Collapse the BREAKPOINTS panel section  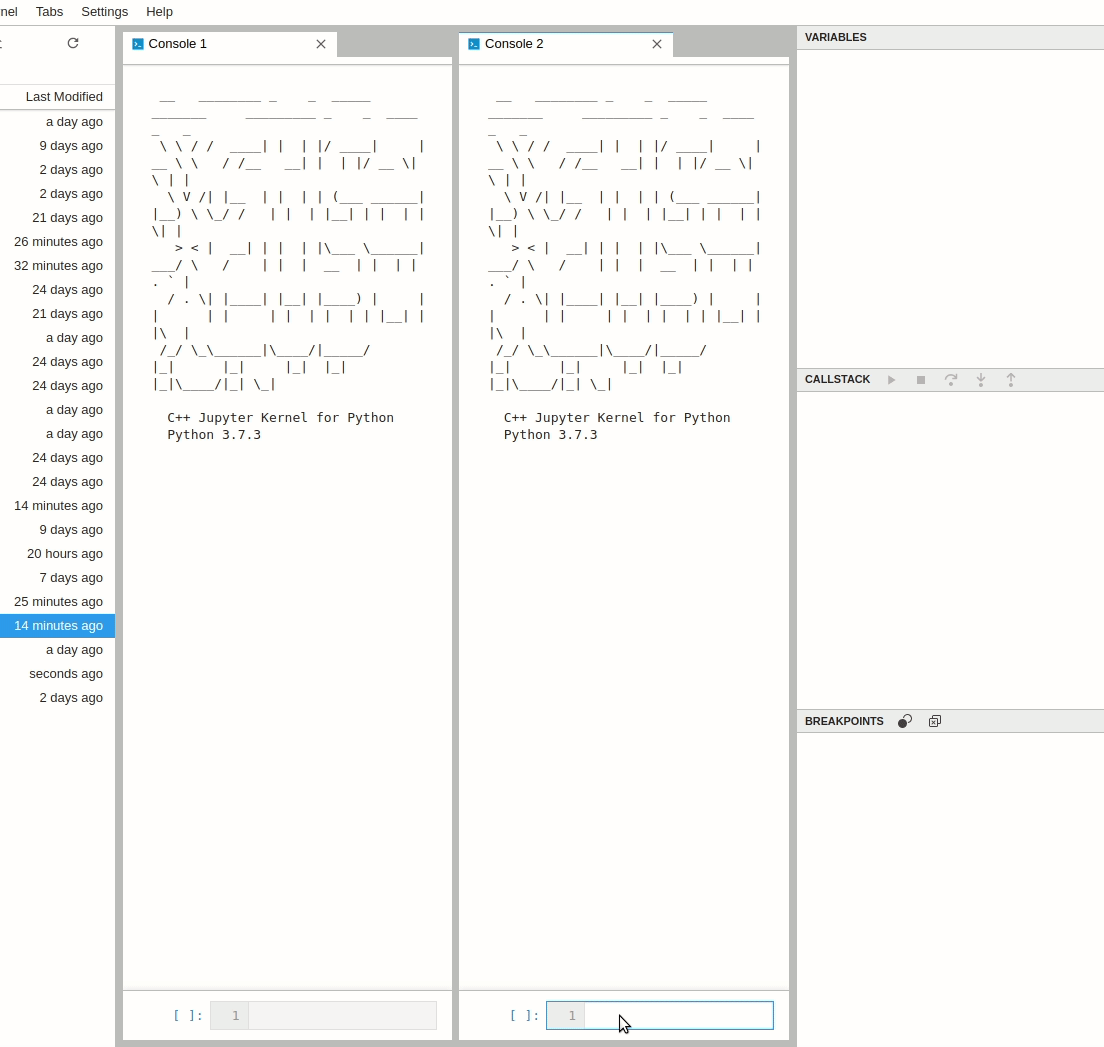tap(842, 721)
